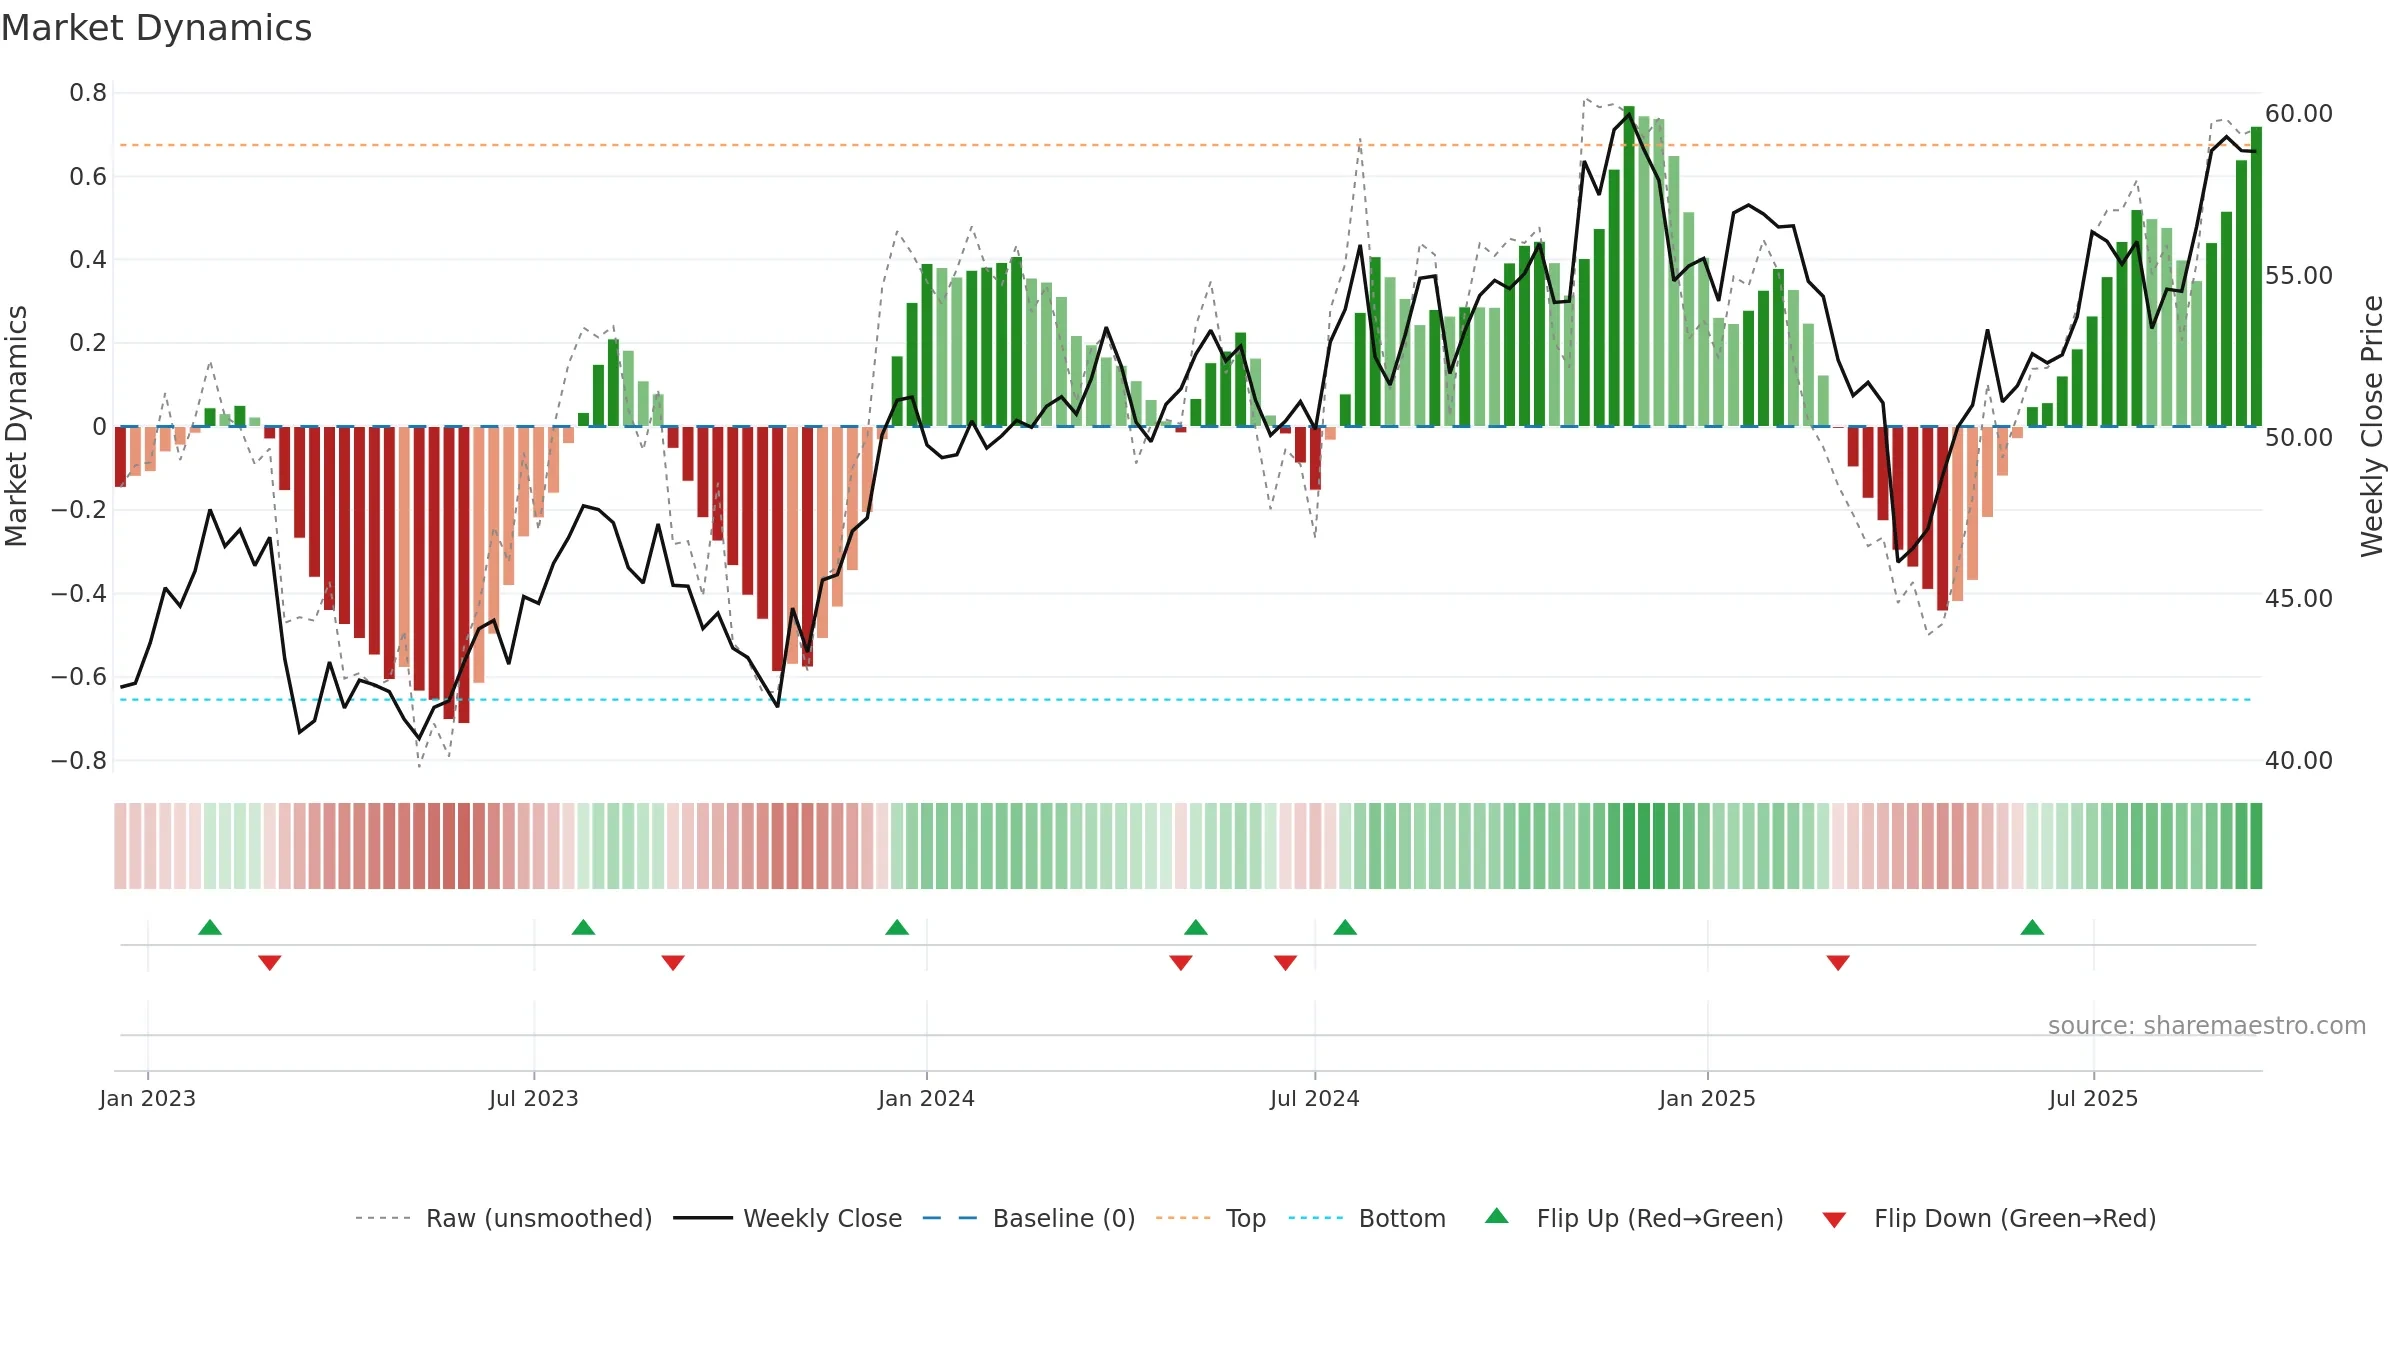2400x1350 pixels.
Task: Toggle the Flip Up (Red→Green) legend label
Action: pyautogui.click(x=1660, y=1218)
